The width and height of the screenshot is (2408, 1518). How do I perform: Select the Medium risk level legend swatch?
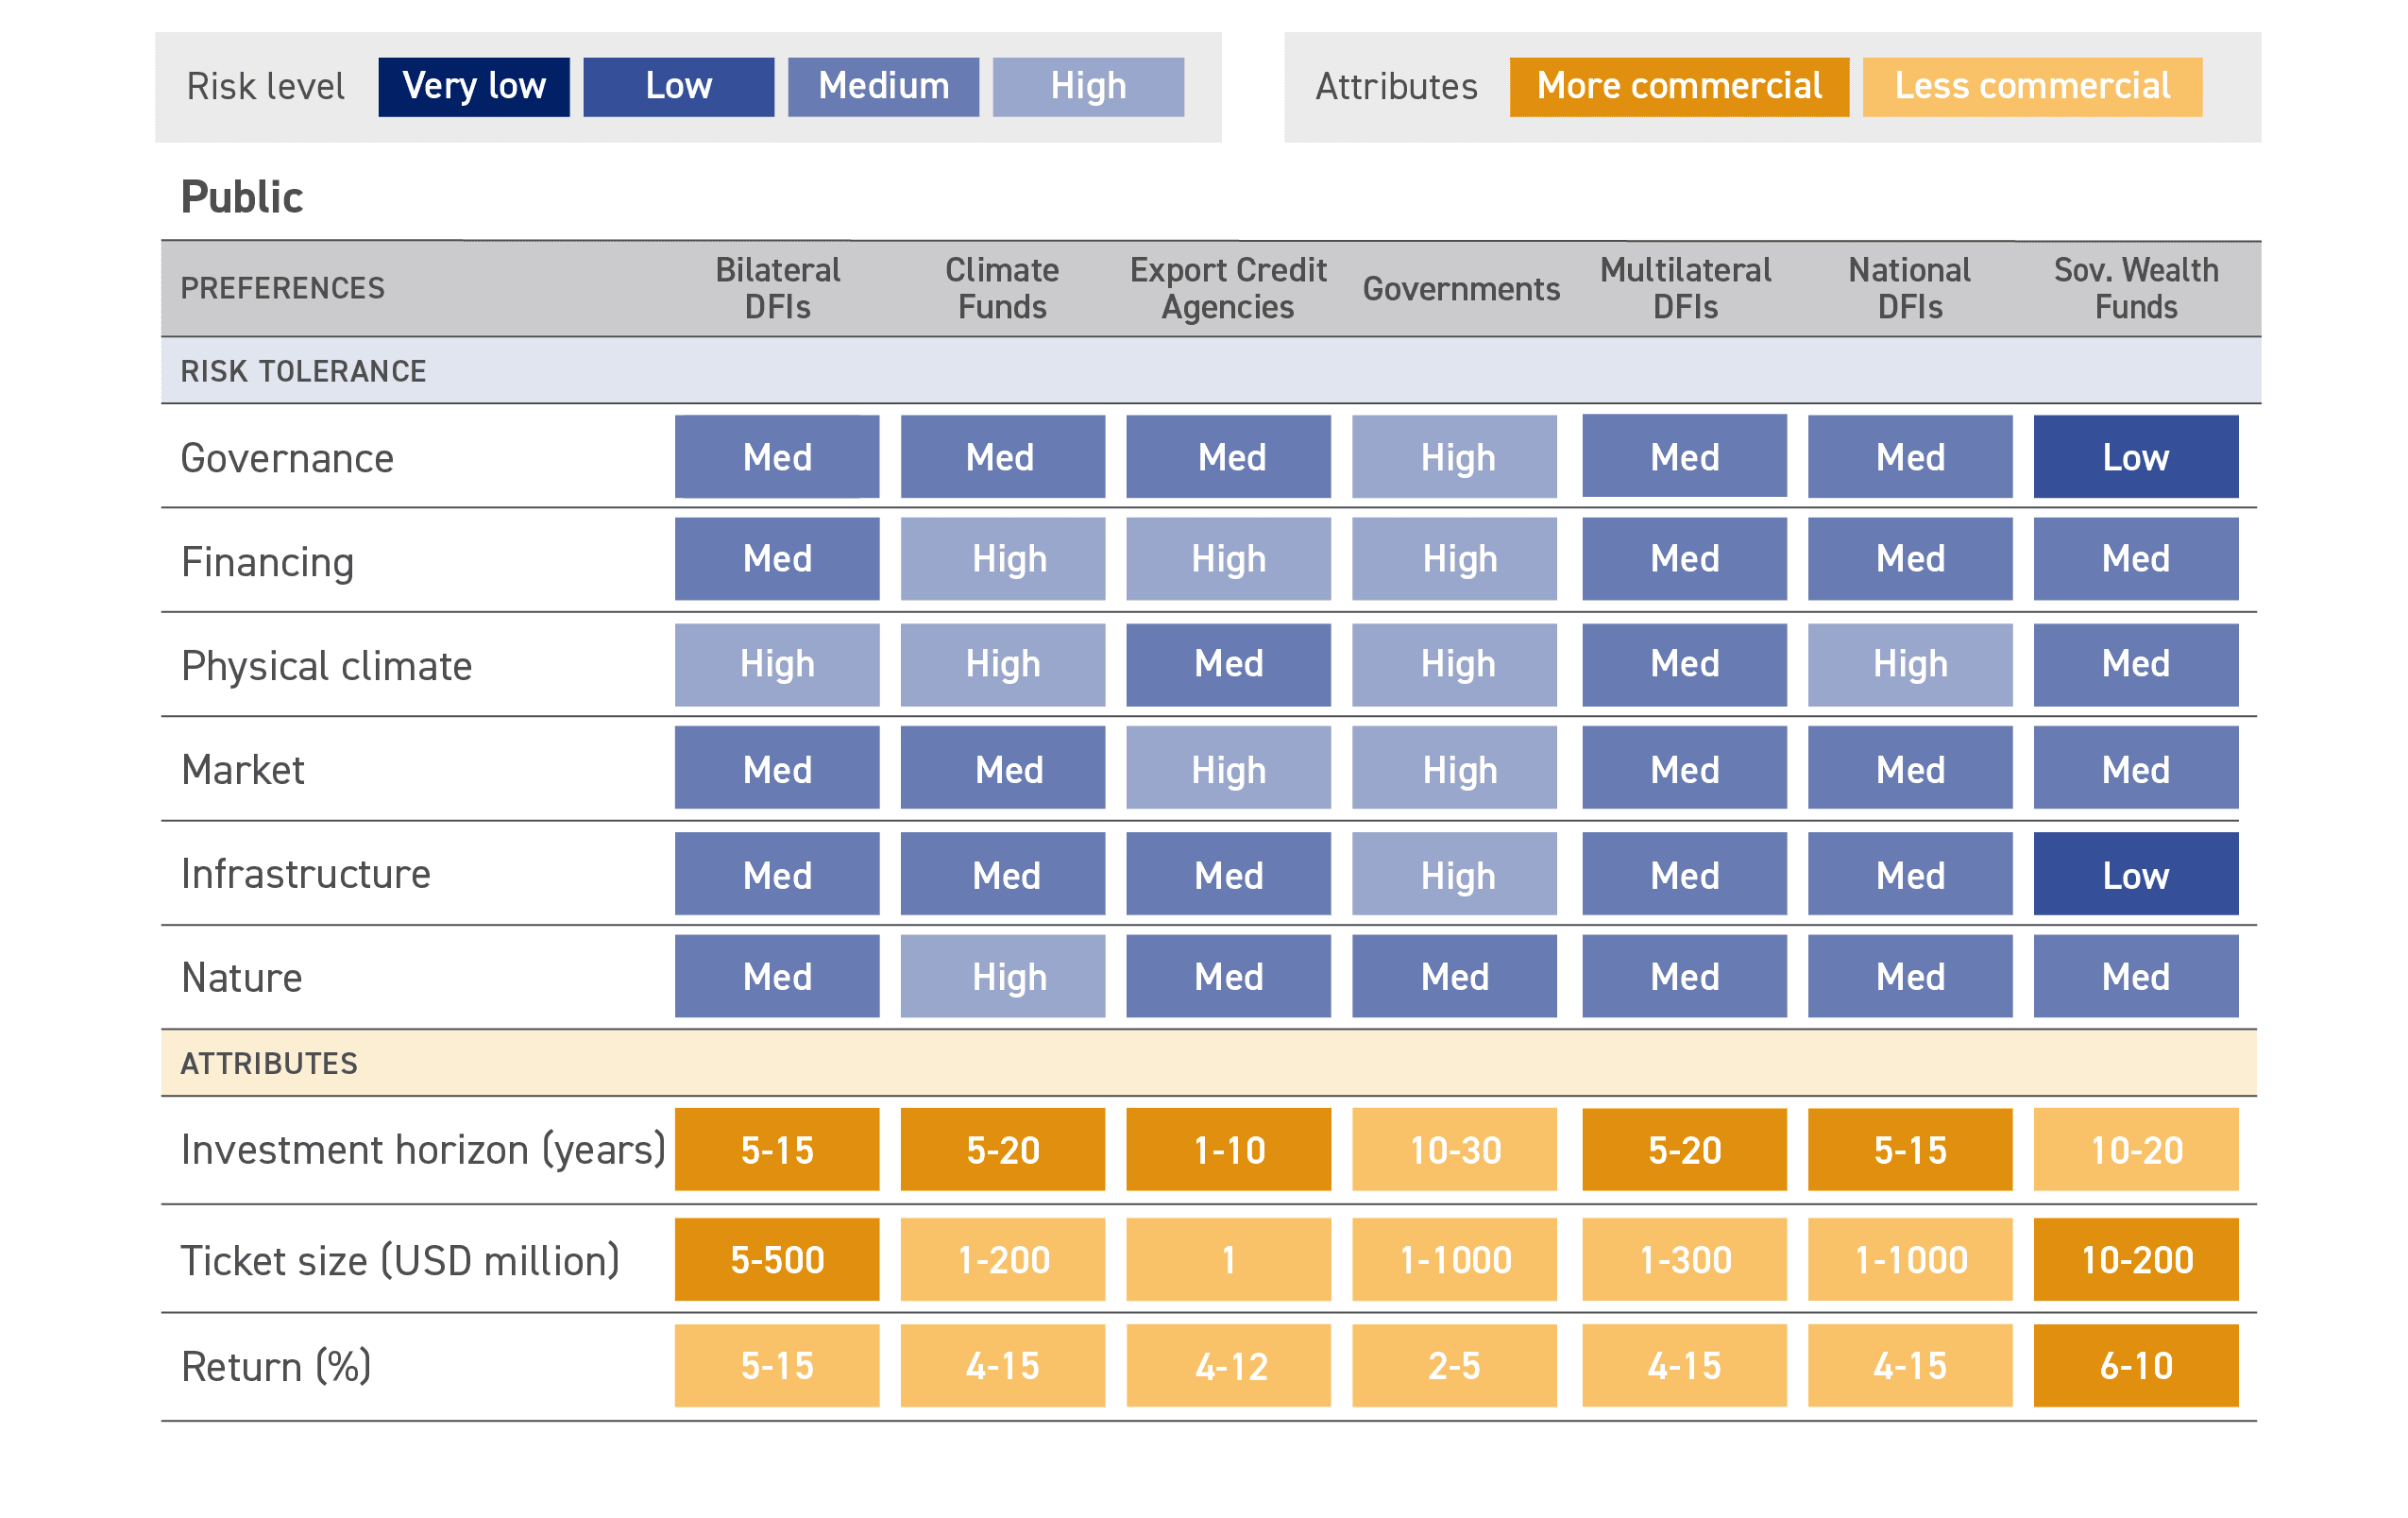882,87
